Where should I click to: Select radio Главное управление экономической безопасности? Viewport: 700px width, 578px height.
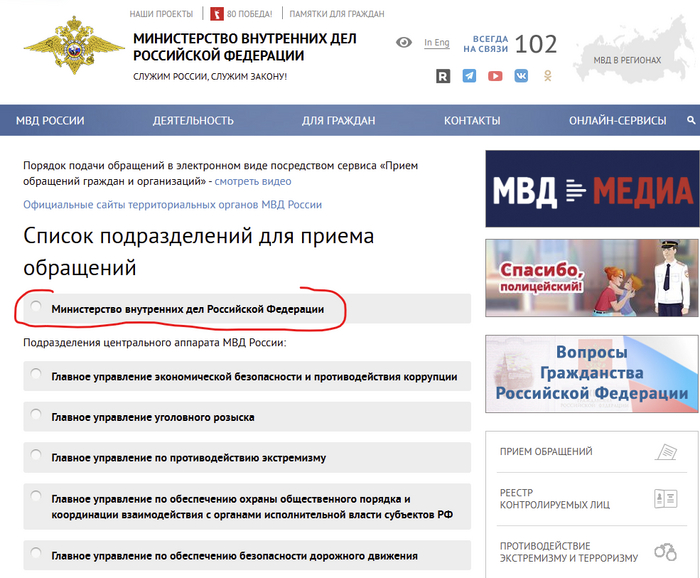[x=36, y=374]
